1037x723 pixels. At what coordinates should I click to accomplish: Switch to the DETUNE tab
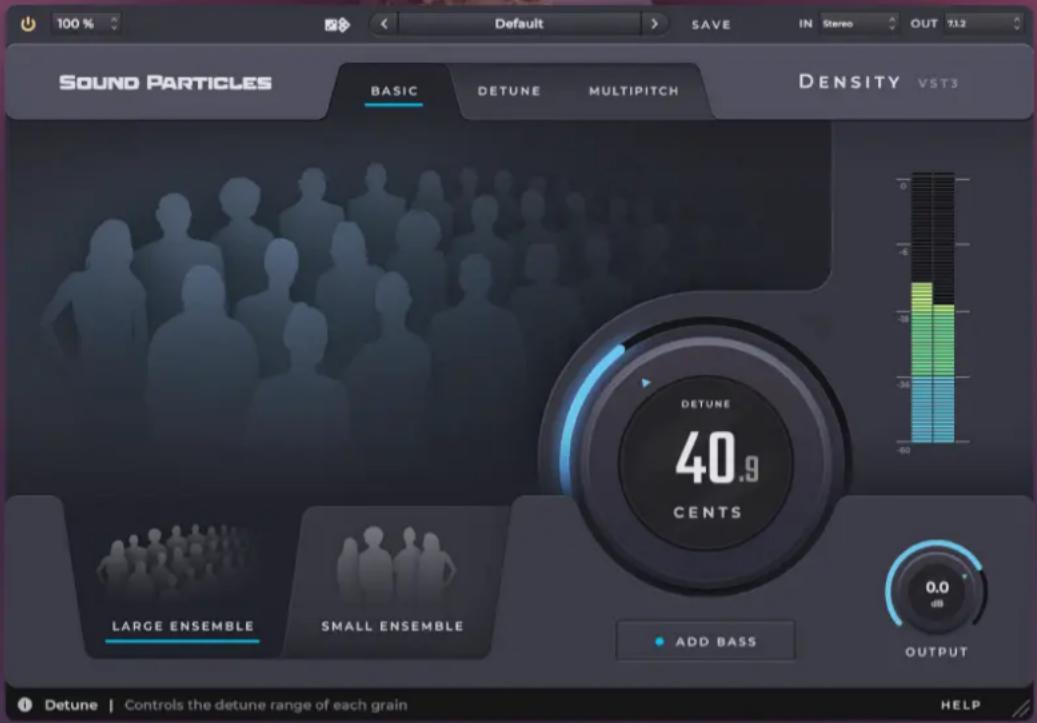pos(509,91)
